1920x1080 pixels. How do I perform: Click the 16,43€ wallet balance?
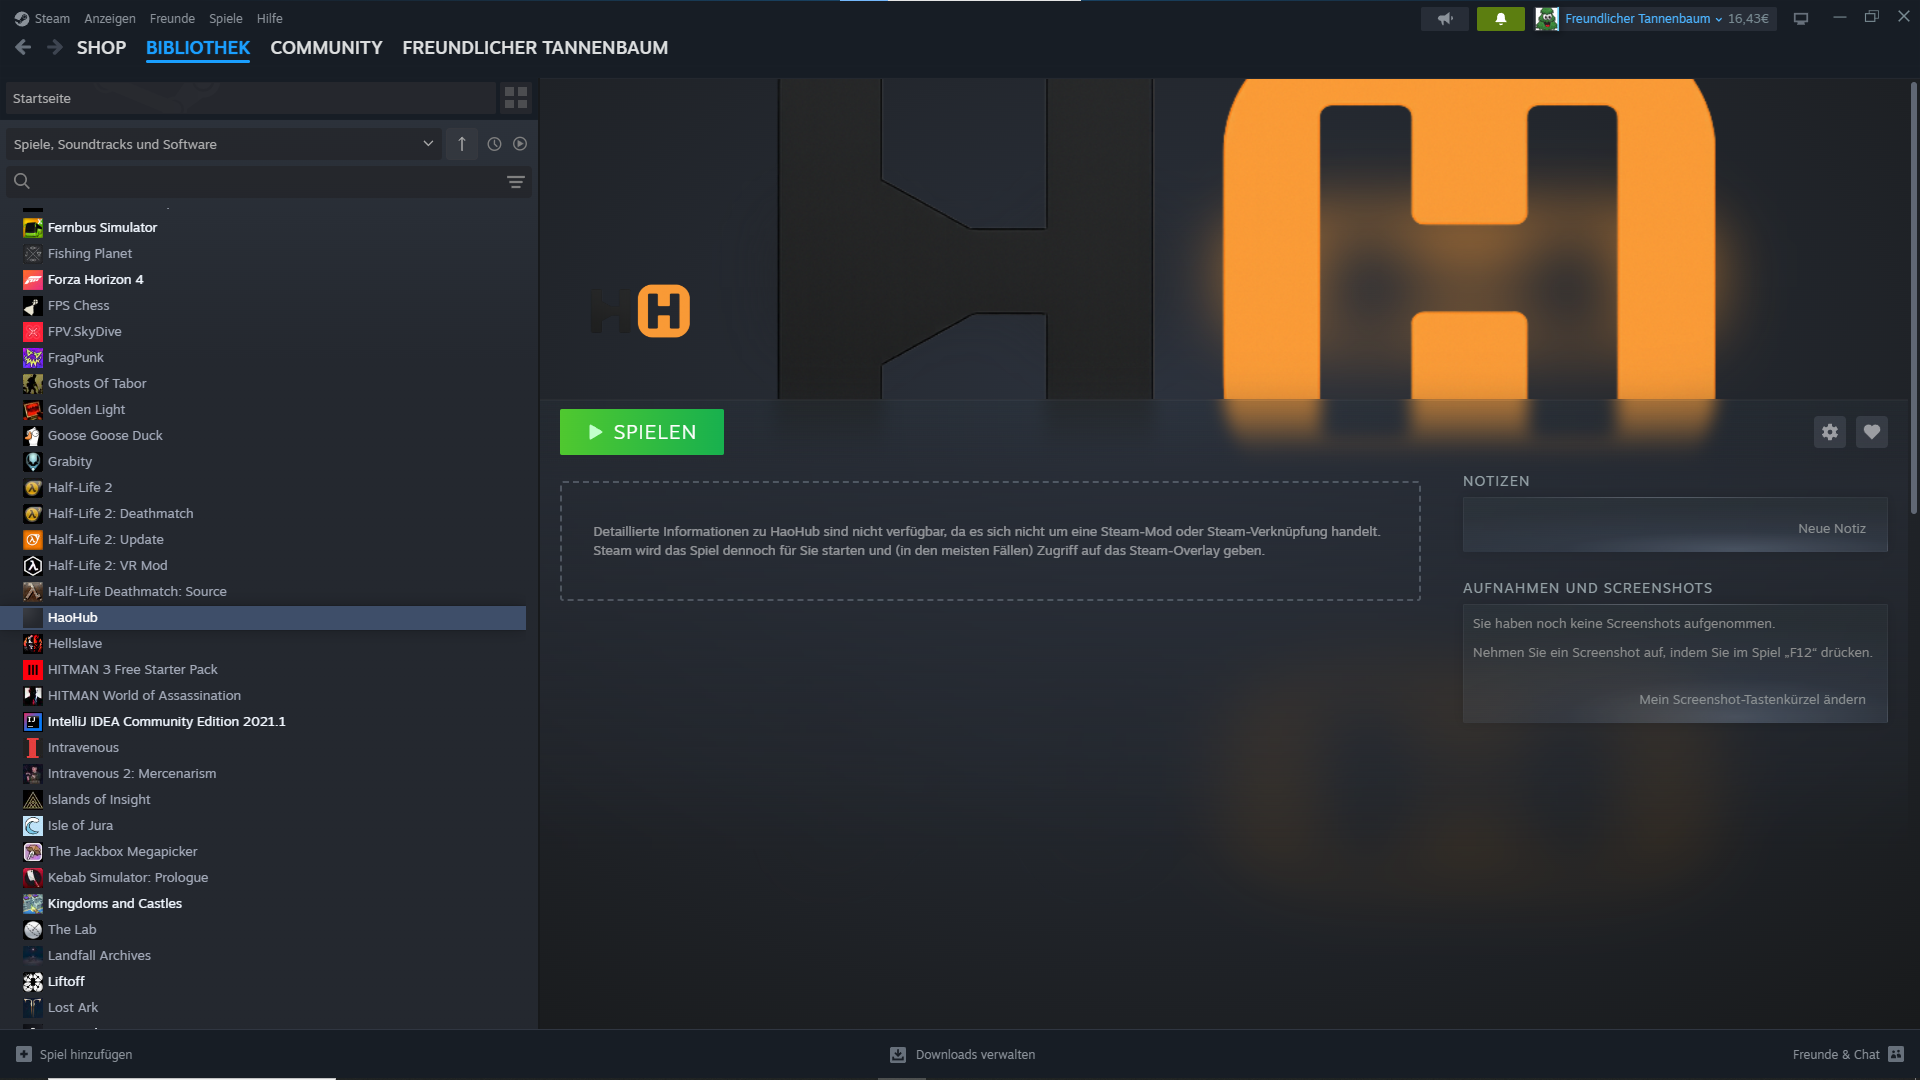click(x=1748, y=18)
